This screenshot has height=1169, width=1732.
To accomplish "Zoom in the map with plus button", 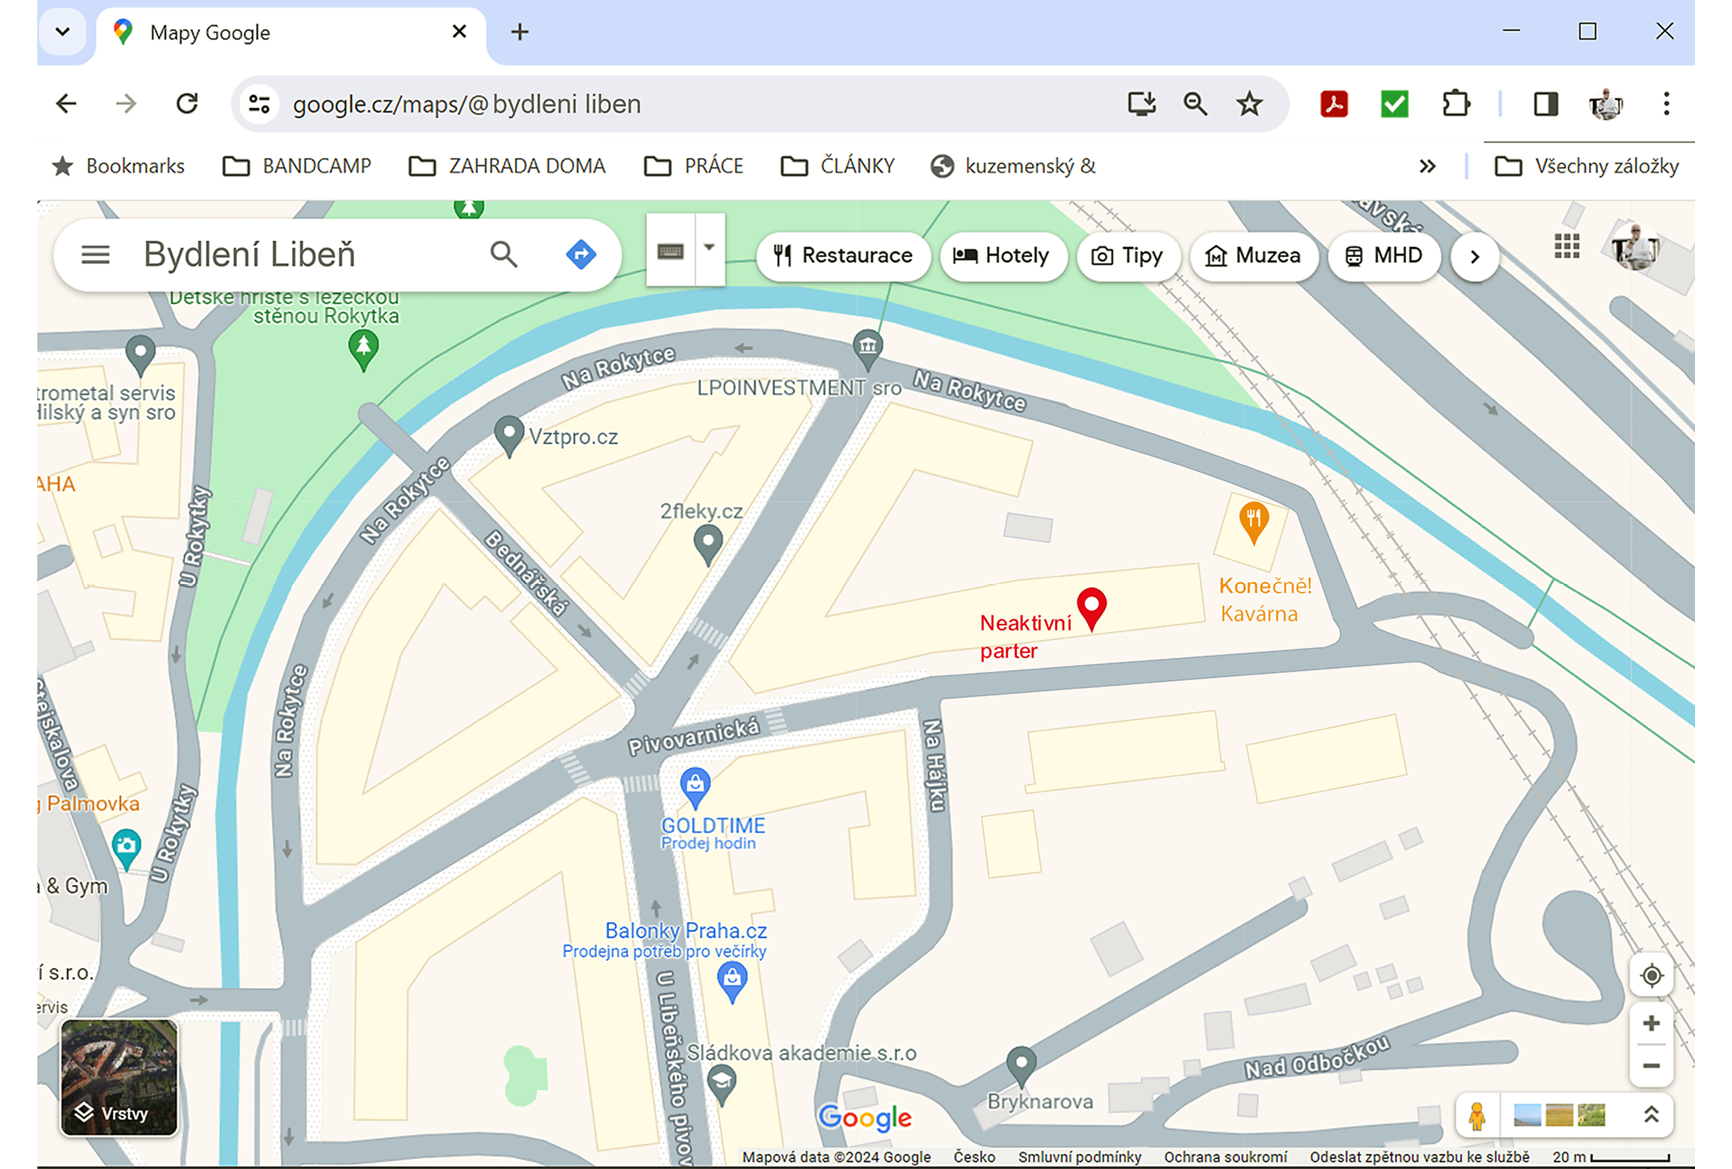I will pyautogui.click(x=1651, y=1023).
